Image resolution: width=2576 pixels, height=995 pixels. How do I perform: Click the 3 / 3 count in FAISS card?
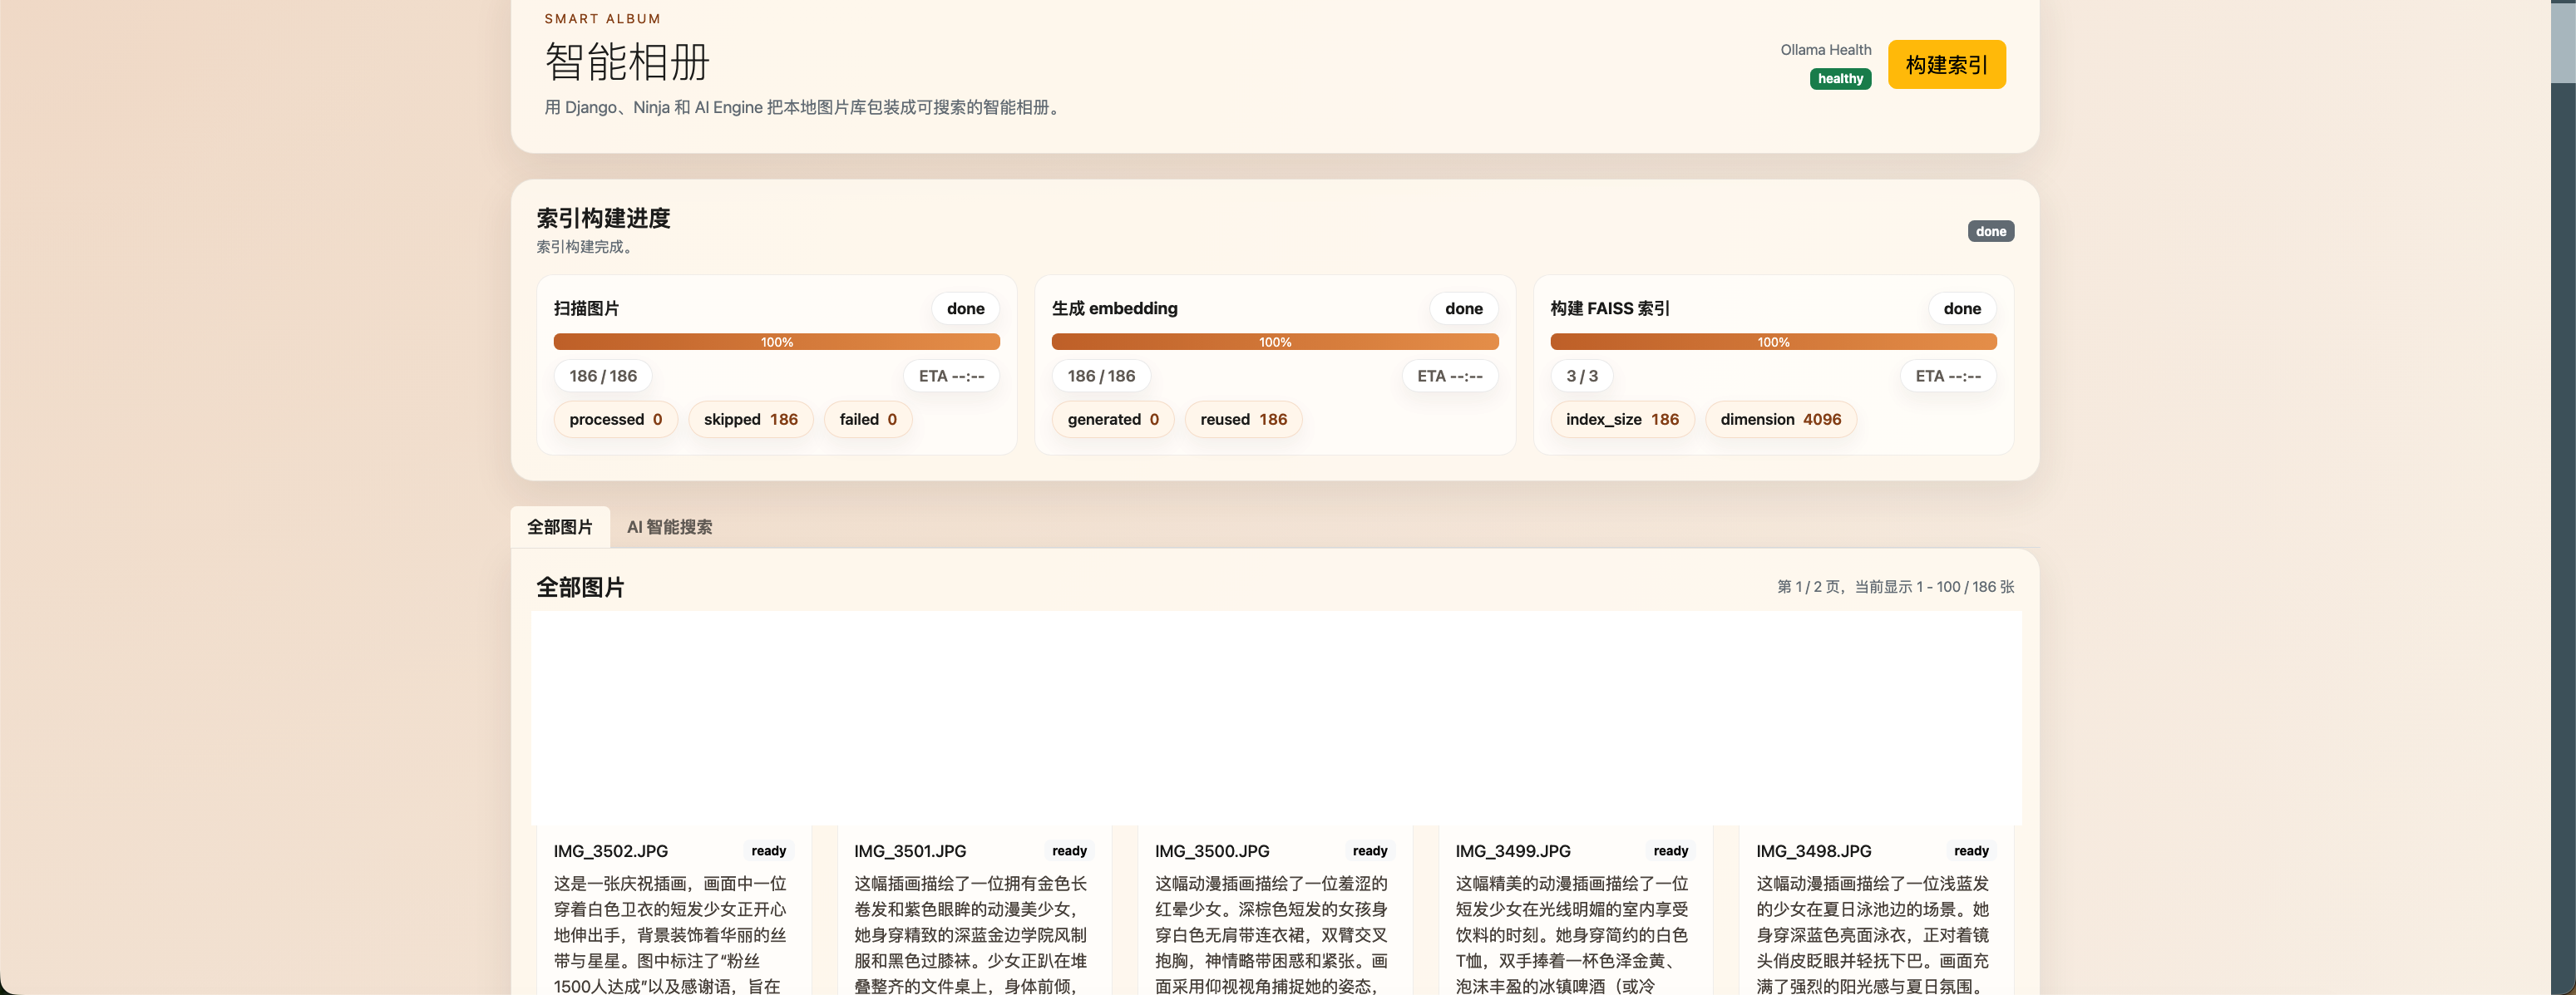coord(1581,377)
